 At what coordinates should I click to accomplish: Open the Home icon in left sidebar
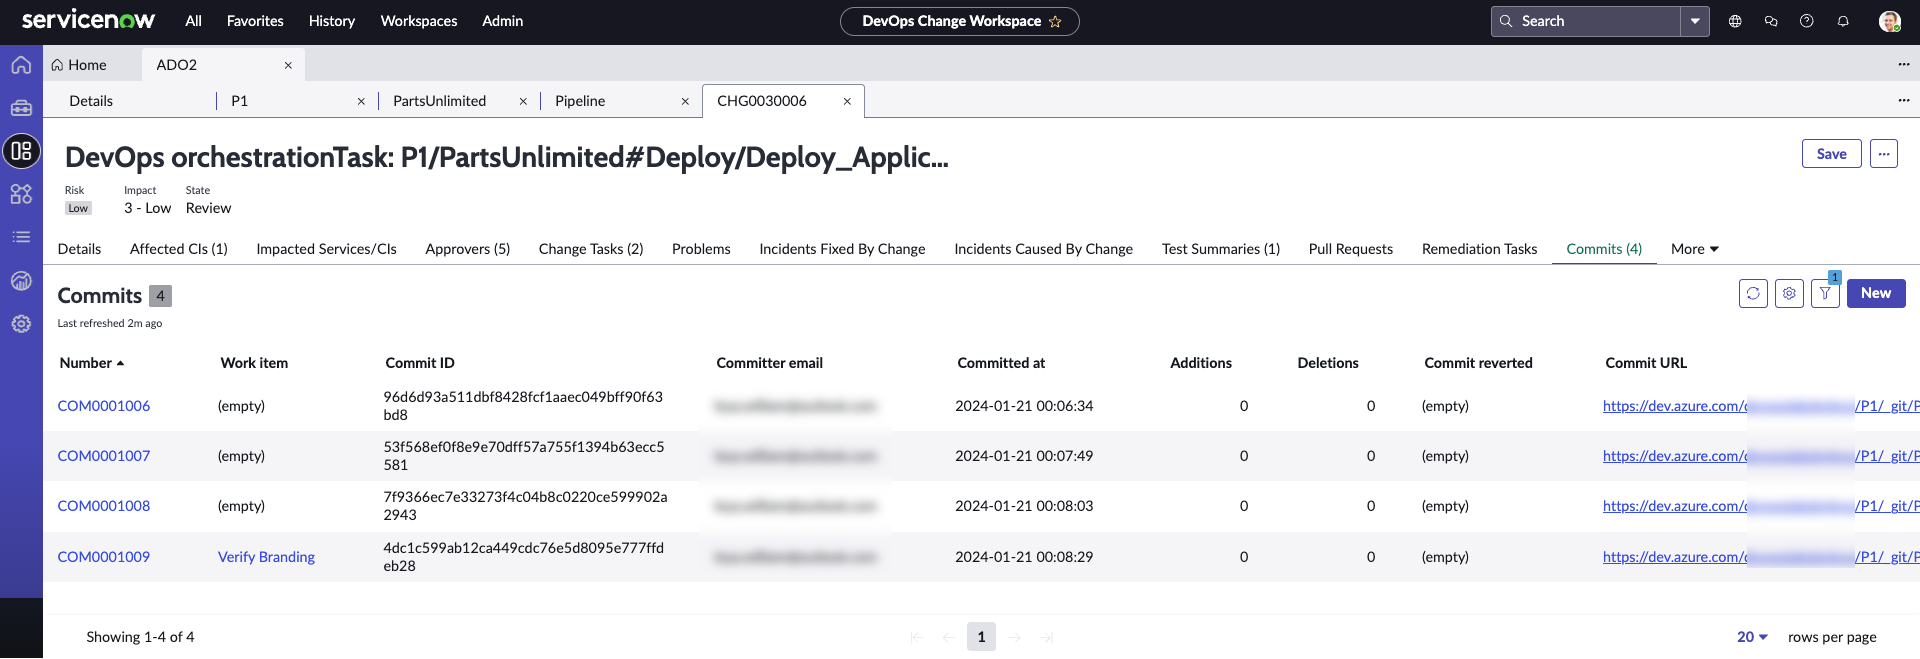point(21,65)
